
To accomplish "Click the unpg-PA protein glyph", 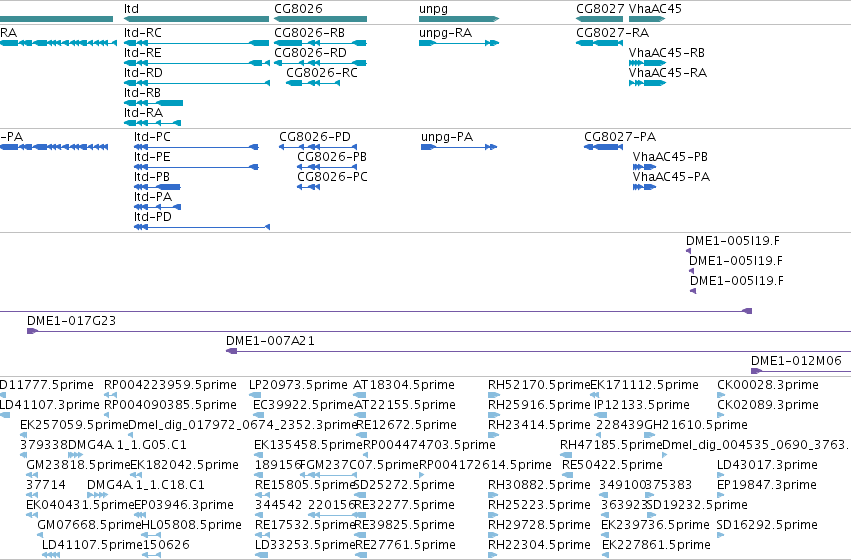I will coord(459,147).
